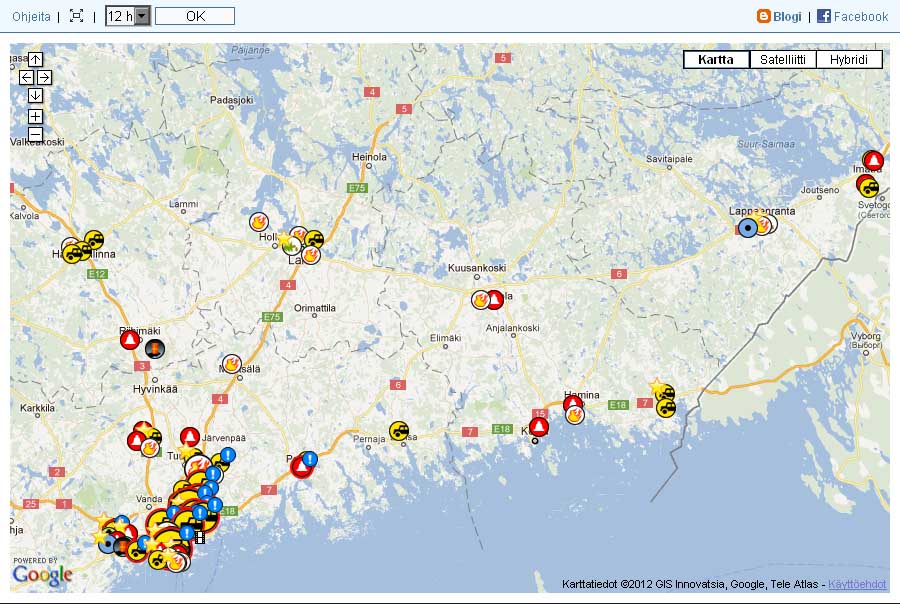Switch to Hybridi map view
The image size is (900, 604).
849,60
